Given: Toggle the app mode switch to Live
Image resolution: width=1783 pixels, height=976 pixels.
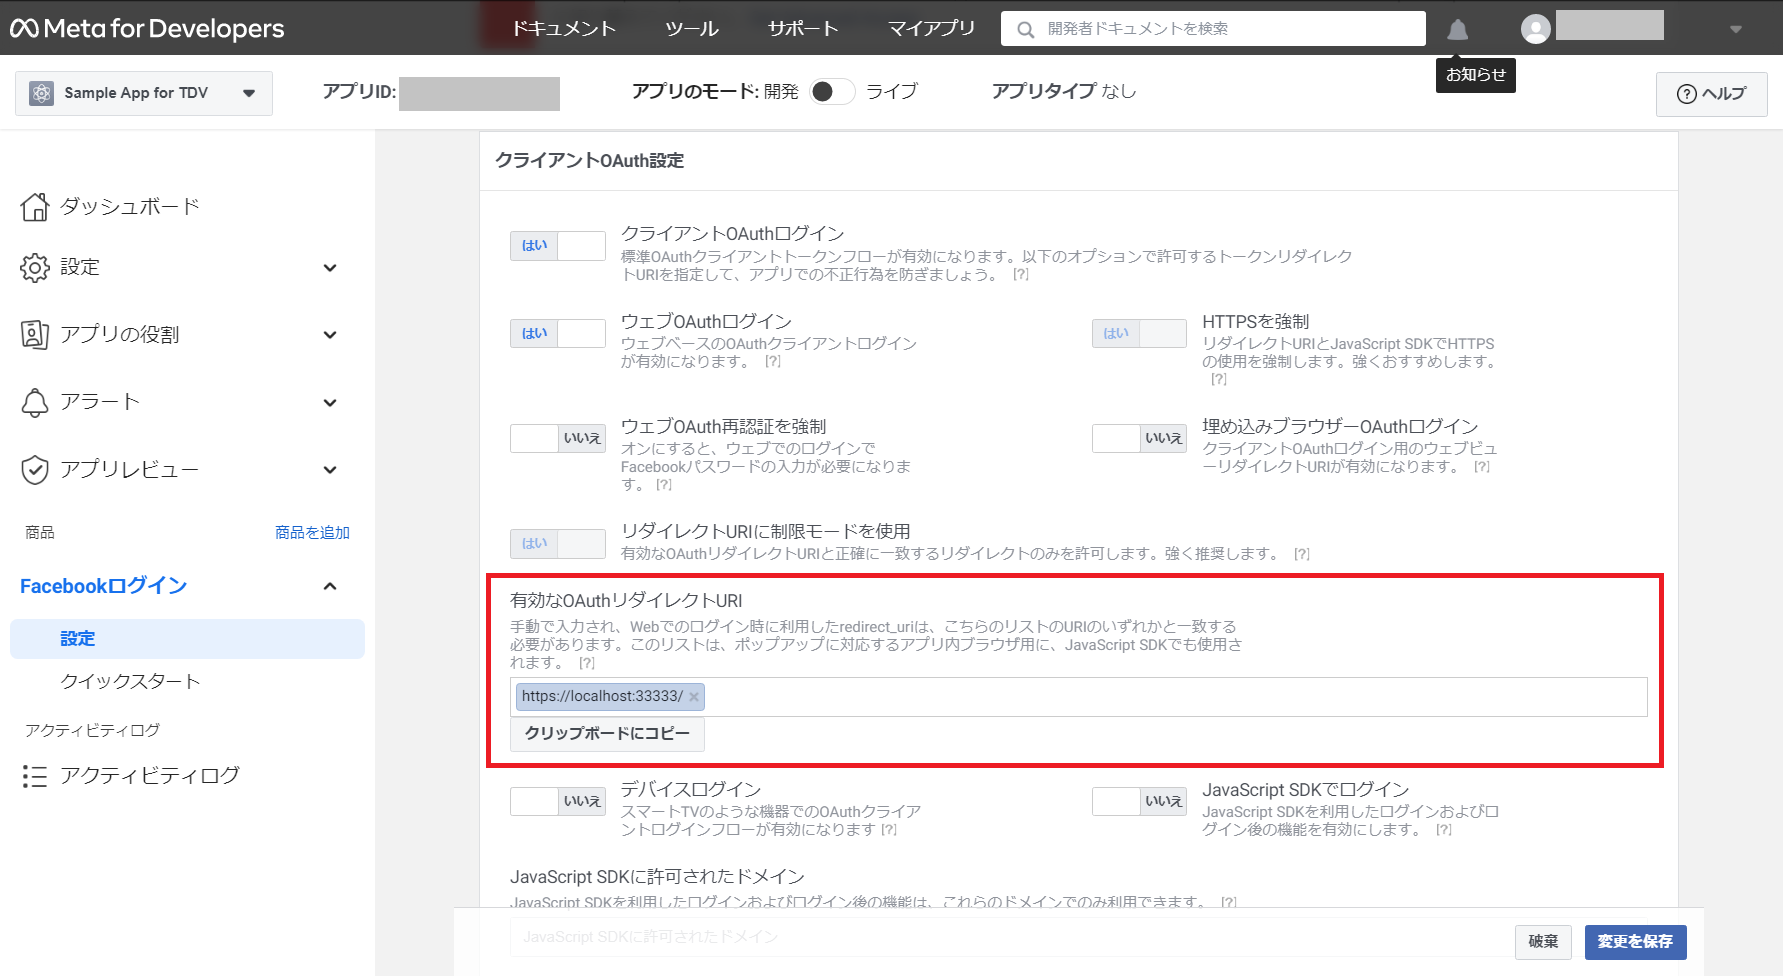Looking at the screenshot, I should click(832, 92).
